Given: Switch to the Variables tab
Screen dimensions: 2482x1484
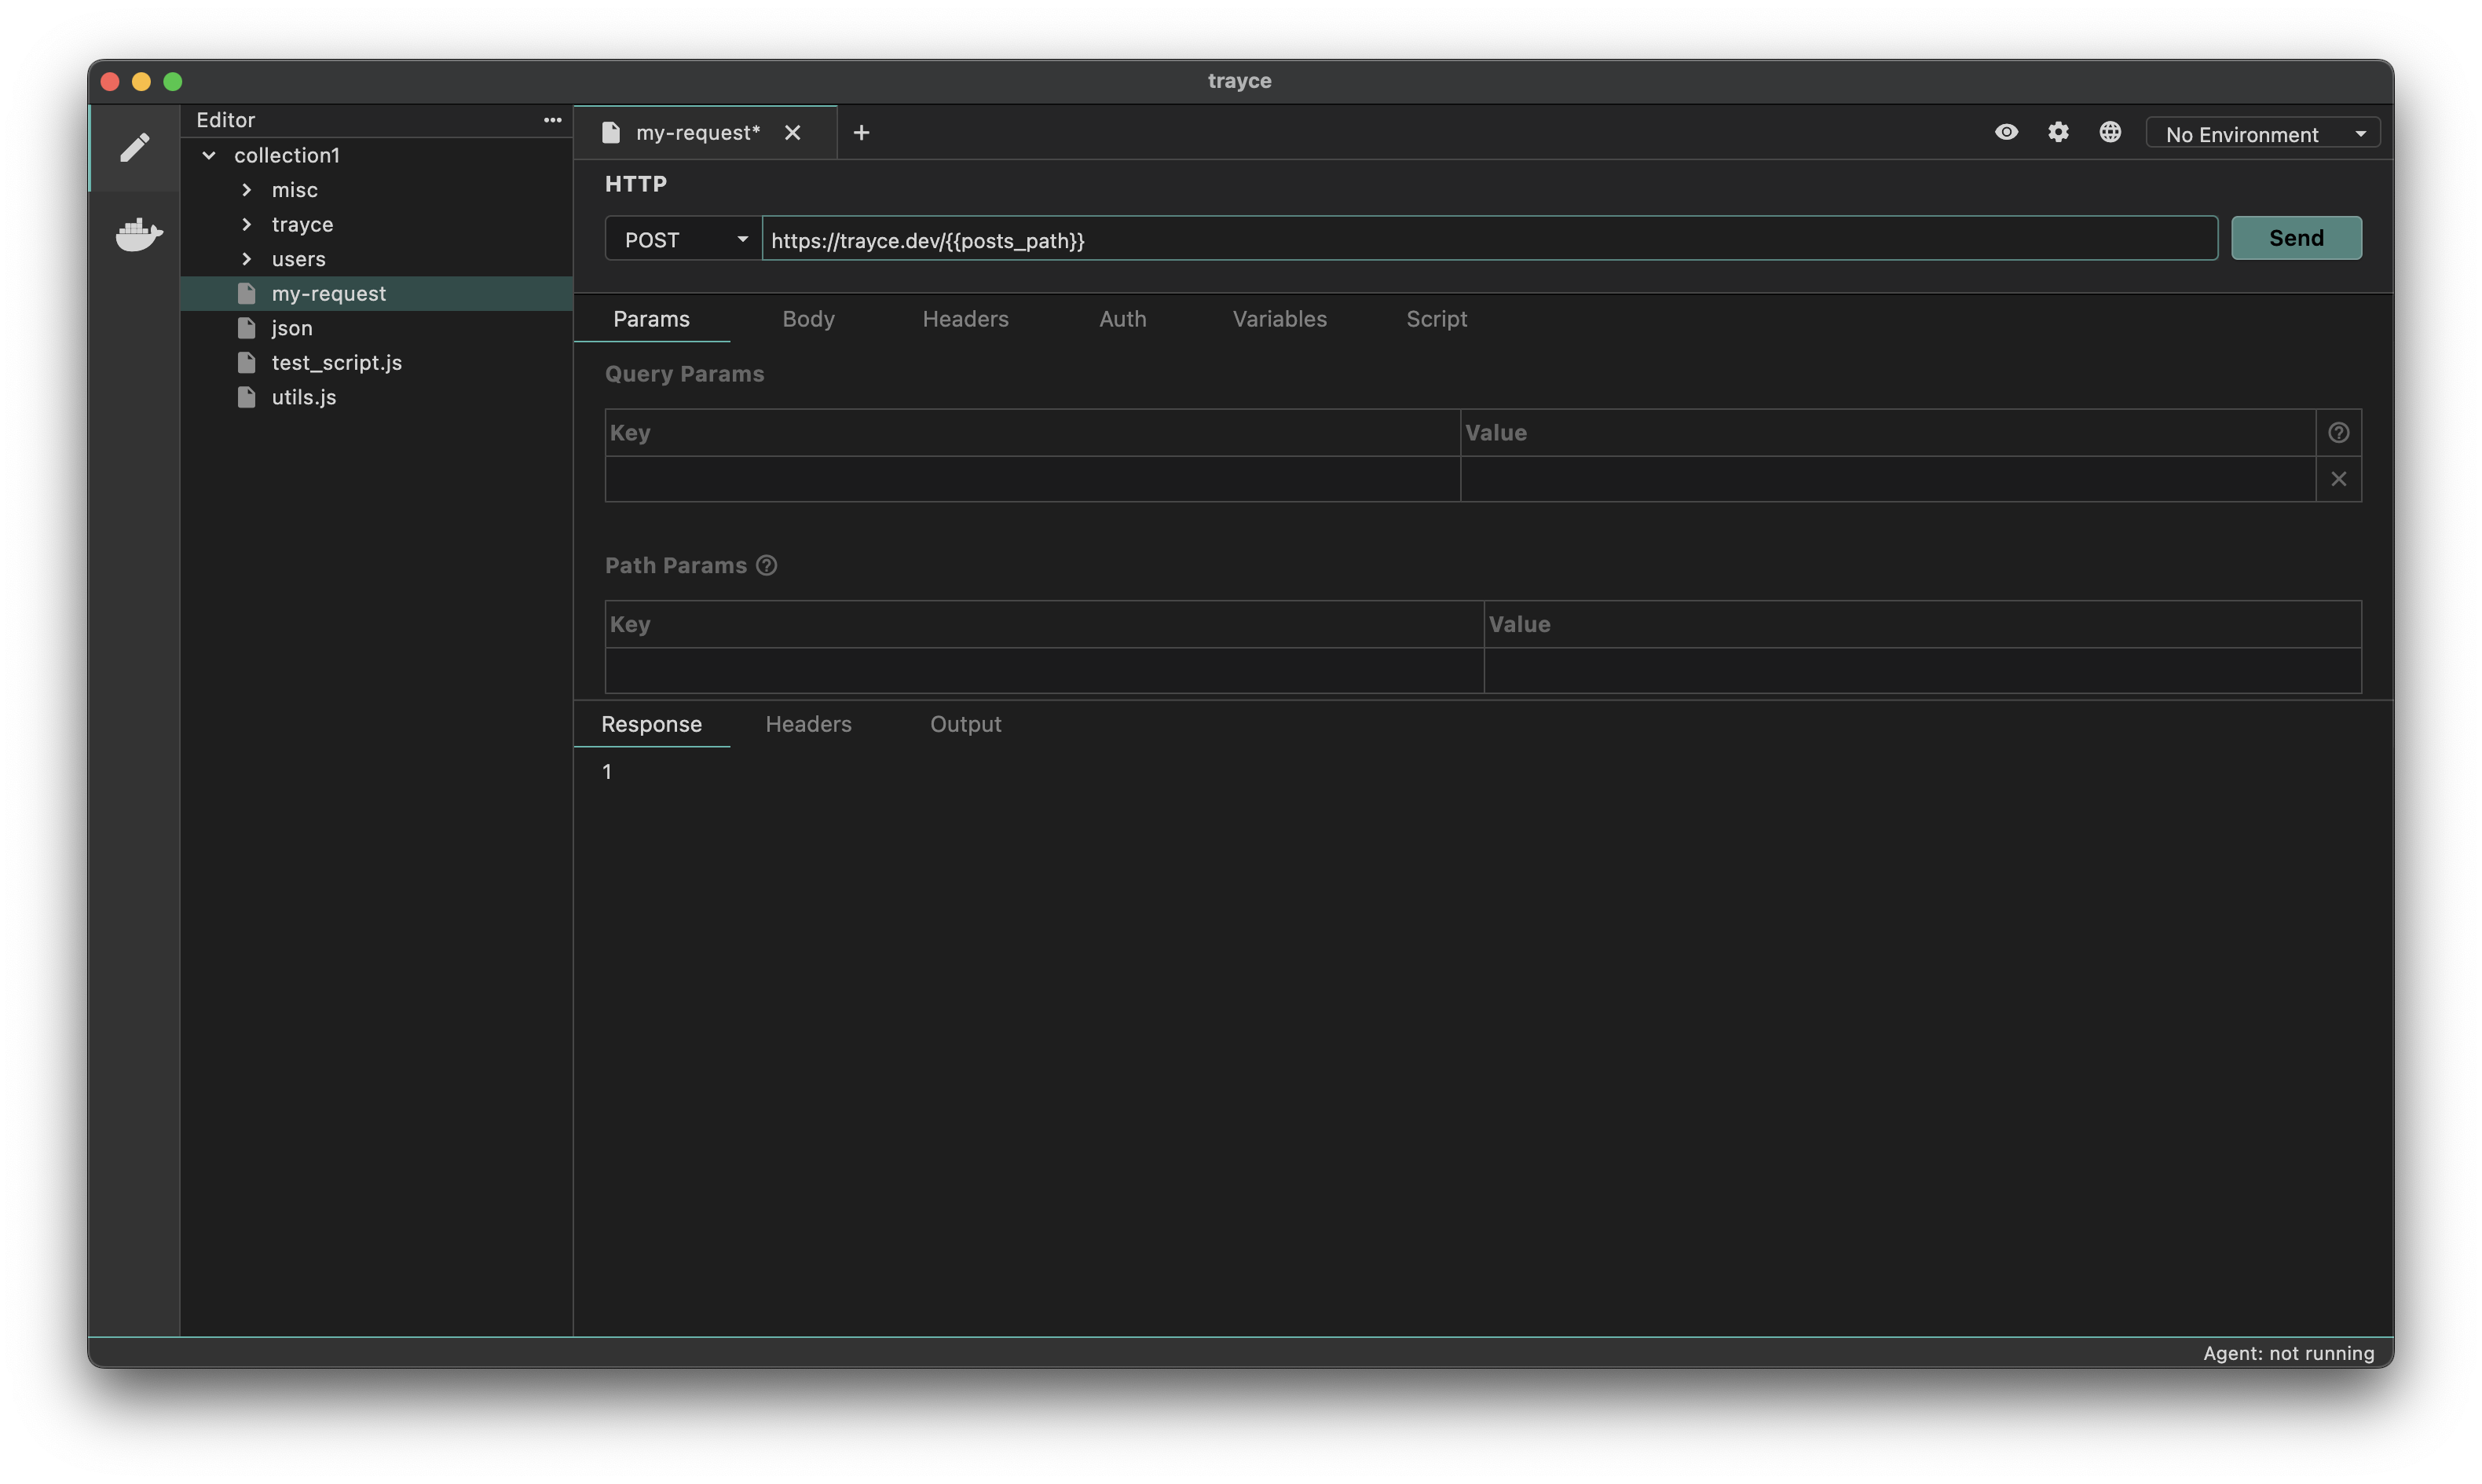Looking at the screenshot, I should (1279, 319).
